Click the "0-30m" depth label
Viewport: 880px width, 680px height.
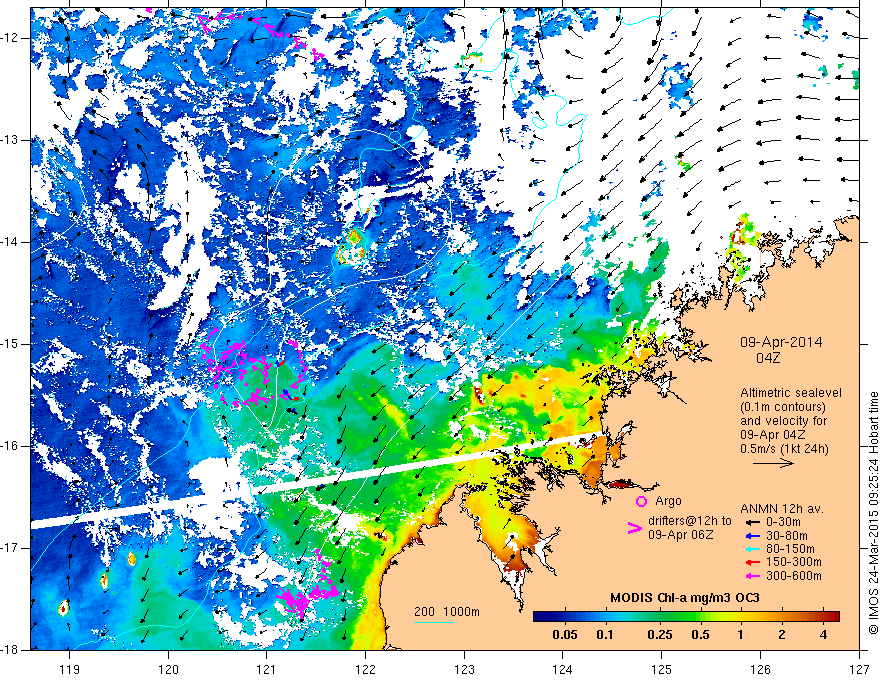[x=785, y=523]
